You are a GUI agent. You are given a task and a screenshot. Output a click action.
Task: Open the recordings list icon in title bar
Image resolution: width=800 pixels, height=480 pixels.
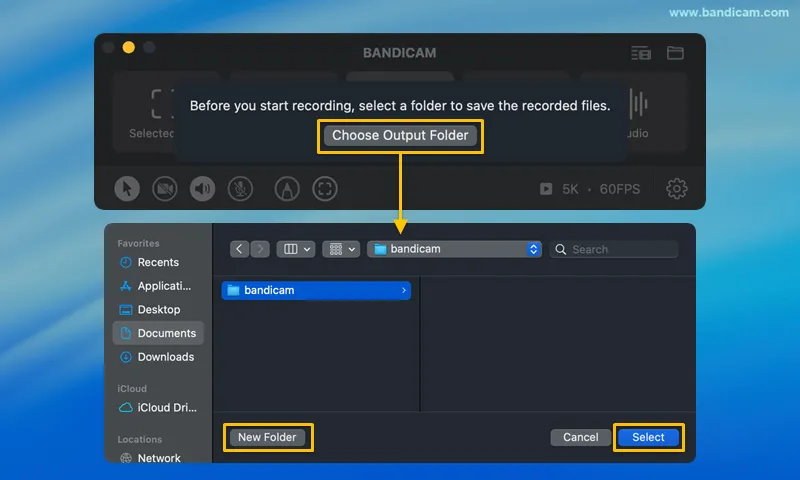click(x=641, y=53)
